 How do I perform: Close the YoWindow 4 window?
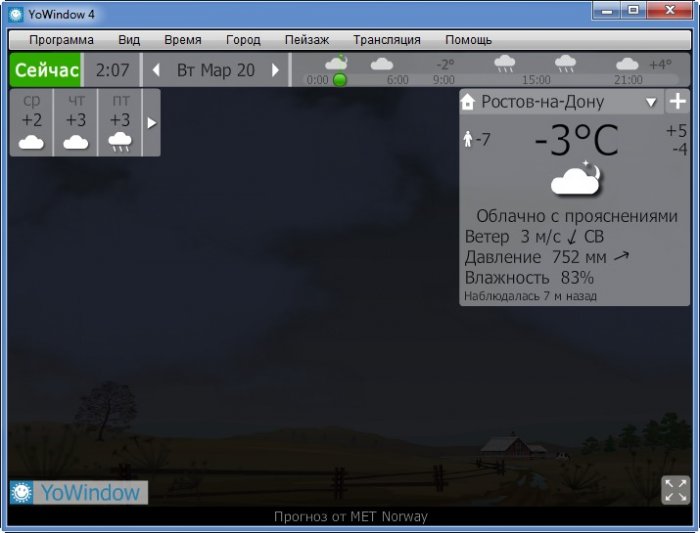point(670,10)
